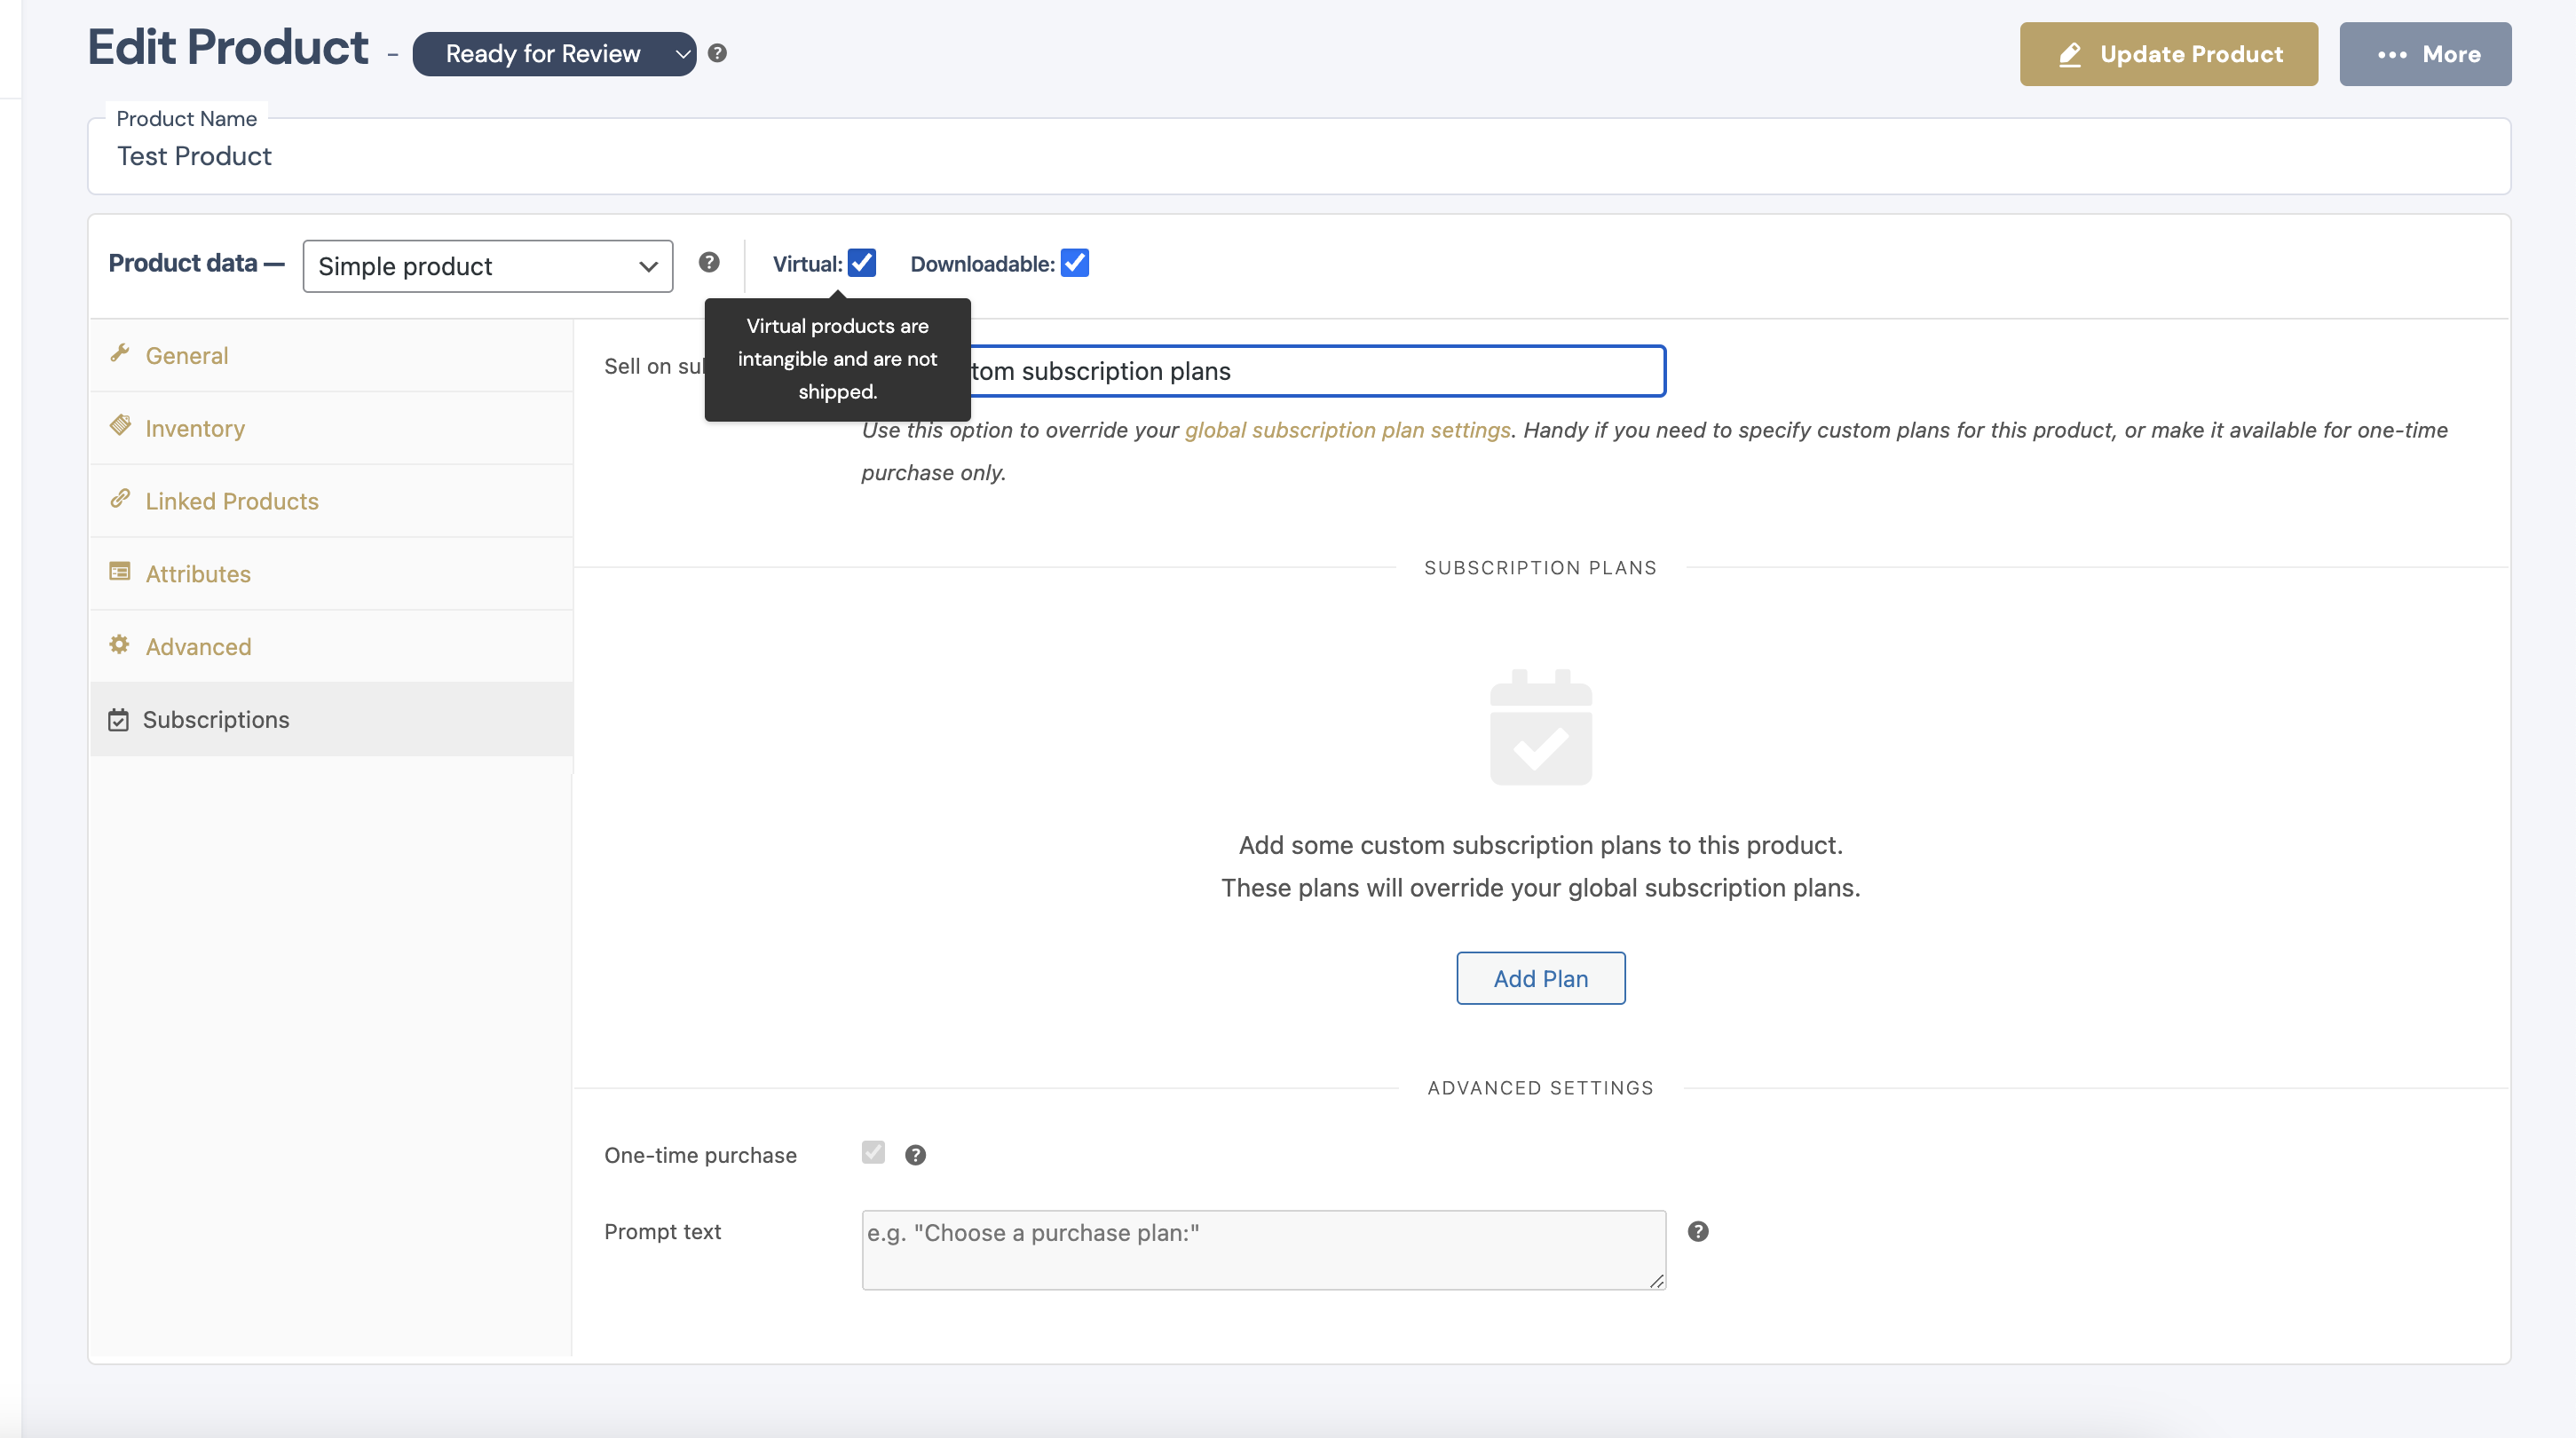Click the Linked Products chain icon

120,498
